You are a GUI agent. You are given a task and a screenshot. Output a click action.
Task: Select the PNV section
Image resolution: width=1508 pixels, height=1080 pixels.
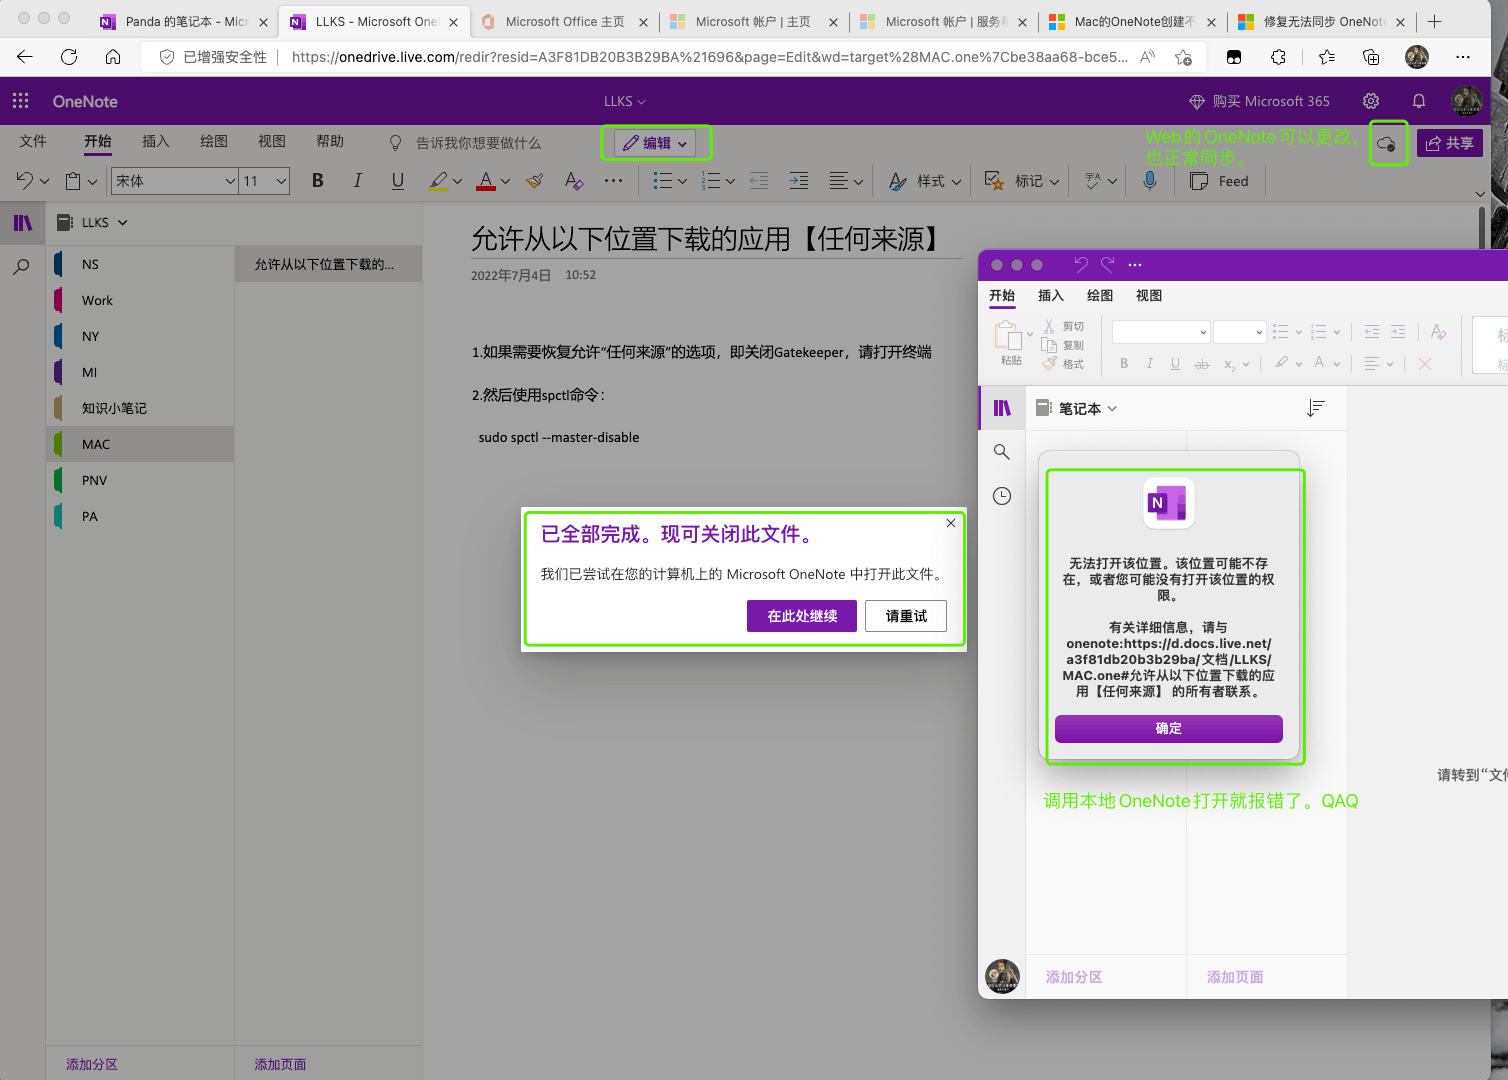click(x=140, y=480)
